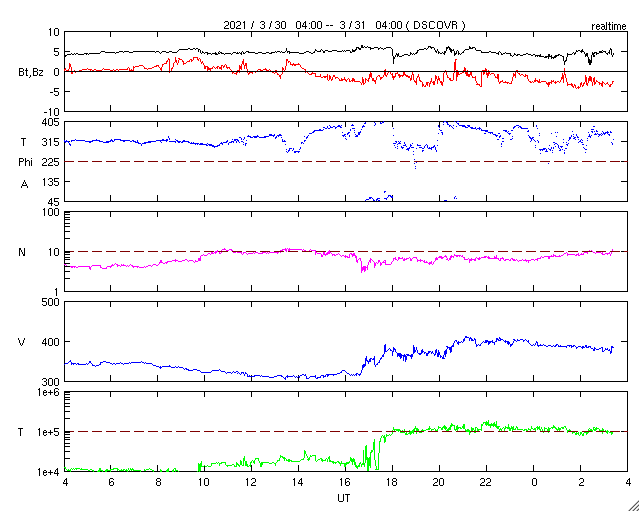
Task: Click hour '16' on the UT axis
Action: (345, 482)
